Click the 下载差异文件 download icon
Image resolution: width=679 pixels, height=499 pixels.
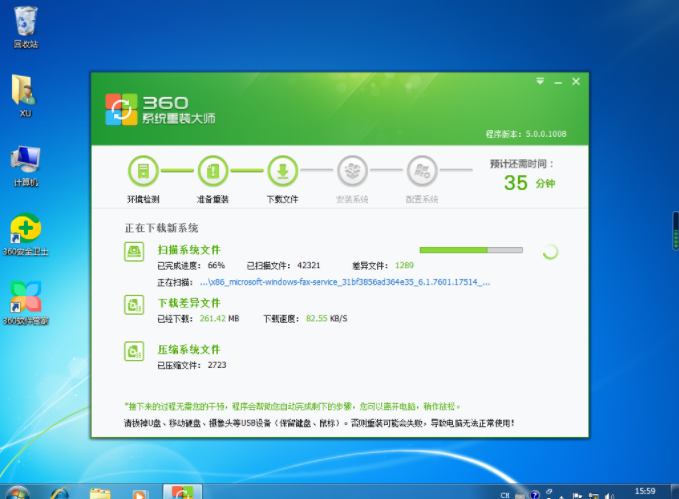pos(134,305)
